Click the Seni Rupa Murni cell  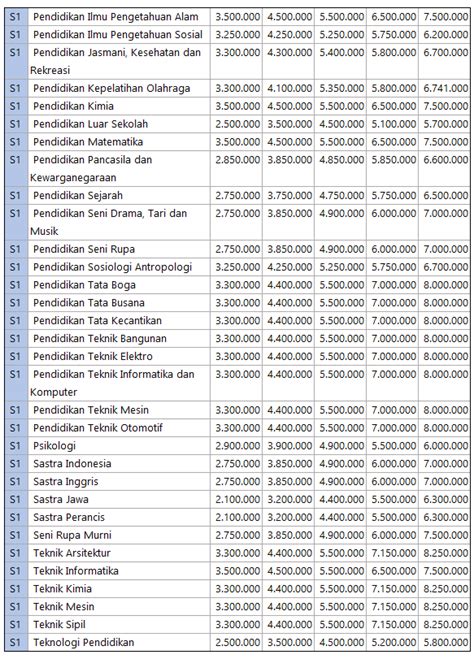[119, 535]
